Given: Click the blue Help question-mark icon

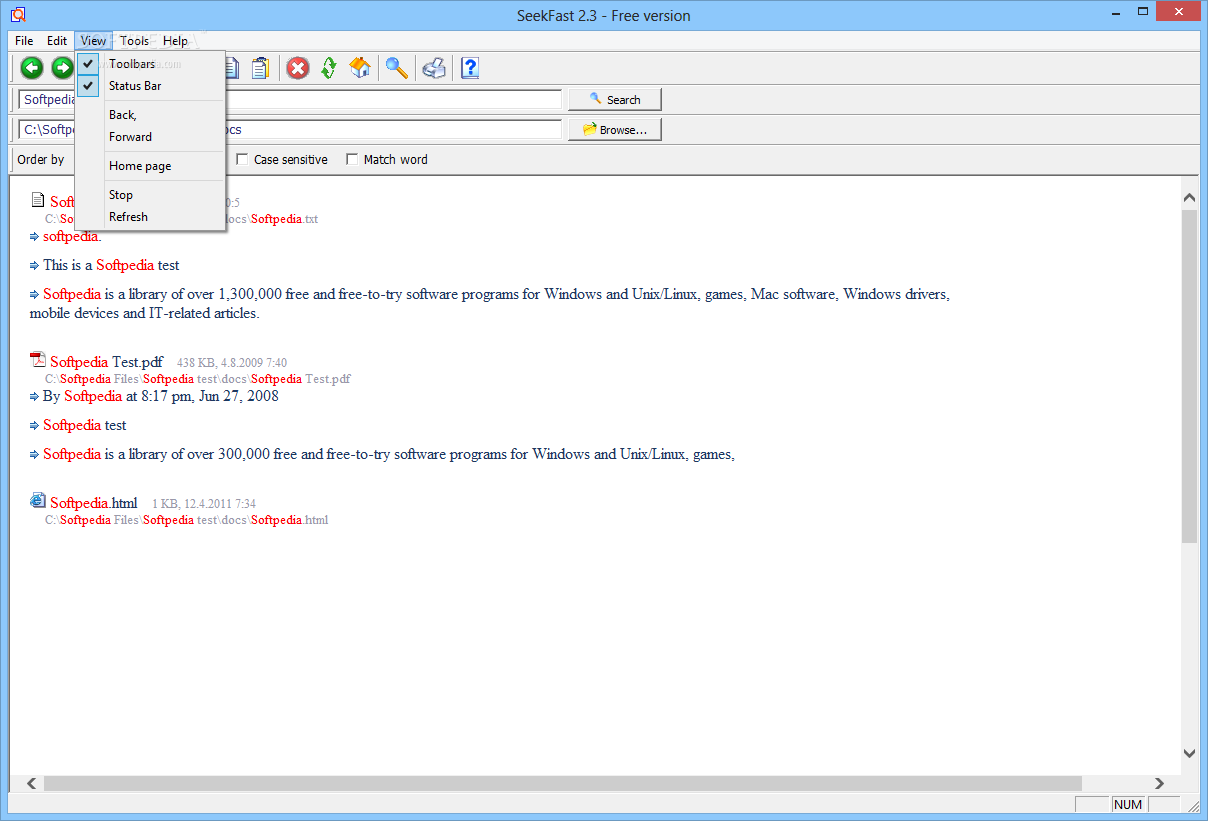Looking at the screenshot, I should click(470, 68).
